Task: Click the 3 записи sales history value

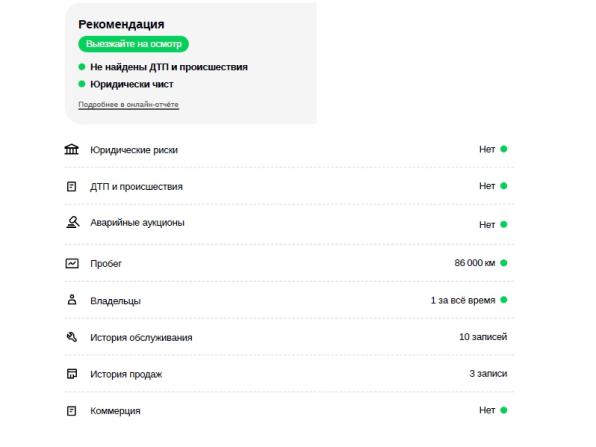Action: 488,374
